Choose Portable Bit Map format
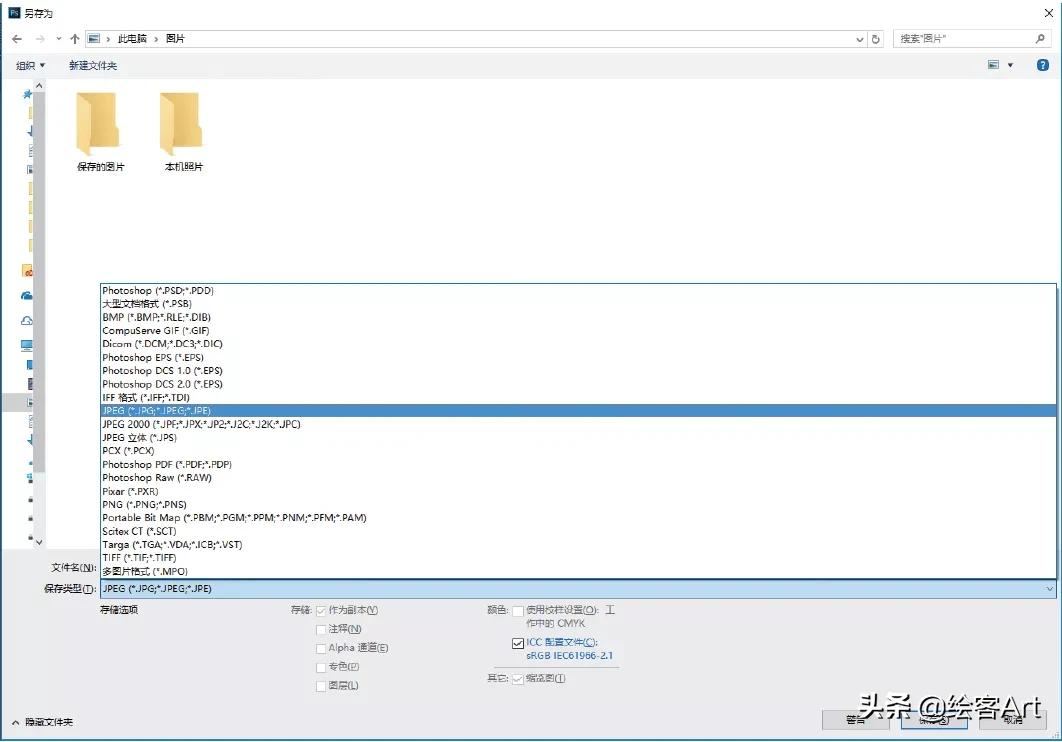The image size is (1062, 742). tap(578, 518)
